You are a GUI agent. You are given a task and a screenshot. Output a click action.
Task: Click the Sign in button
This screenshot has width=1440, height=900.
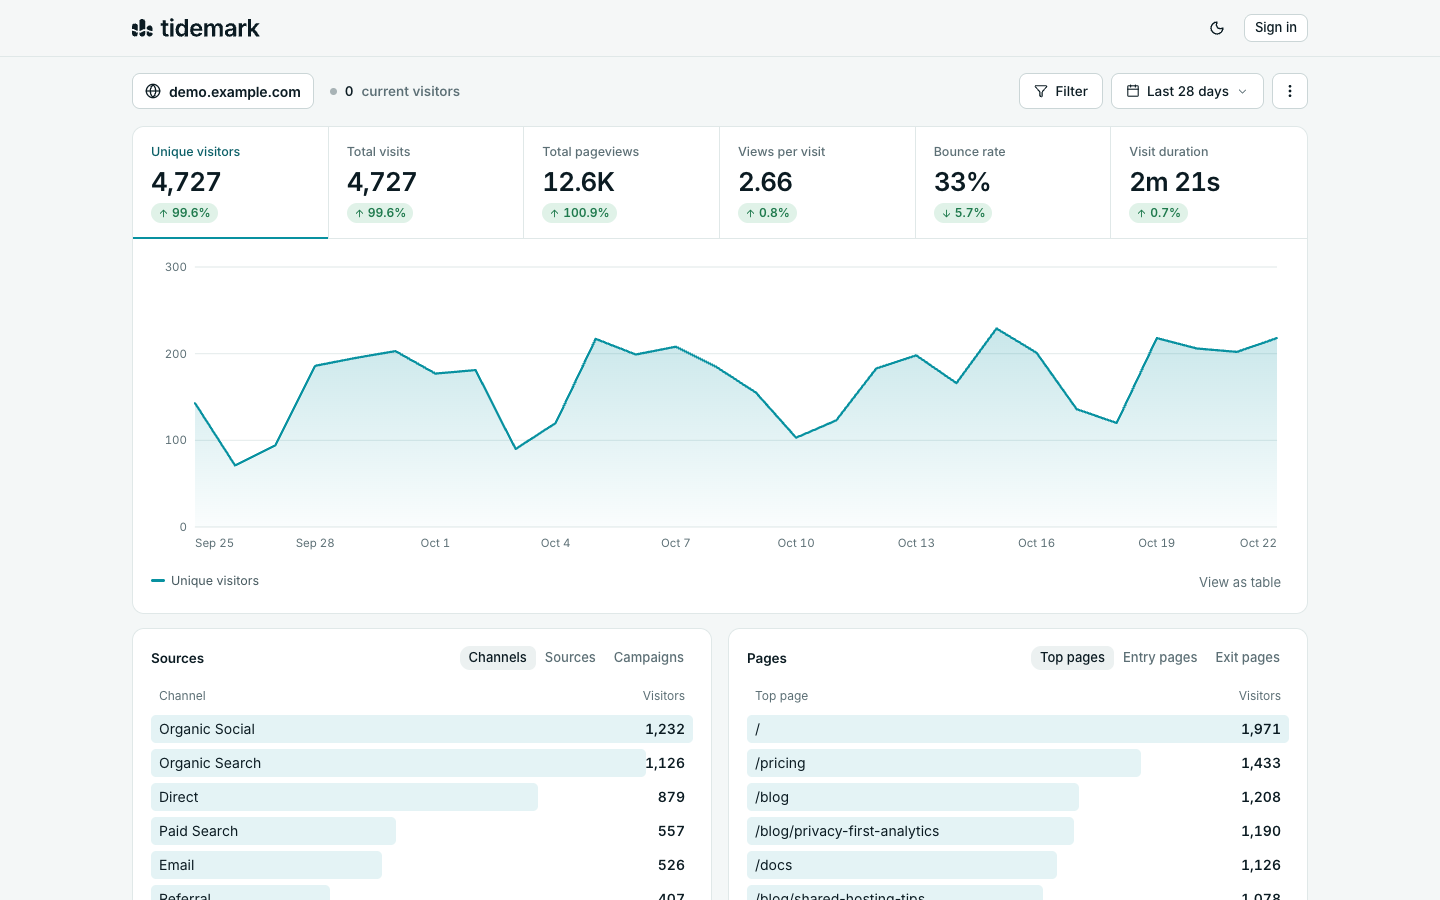tap(1275, 28)
